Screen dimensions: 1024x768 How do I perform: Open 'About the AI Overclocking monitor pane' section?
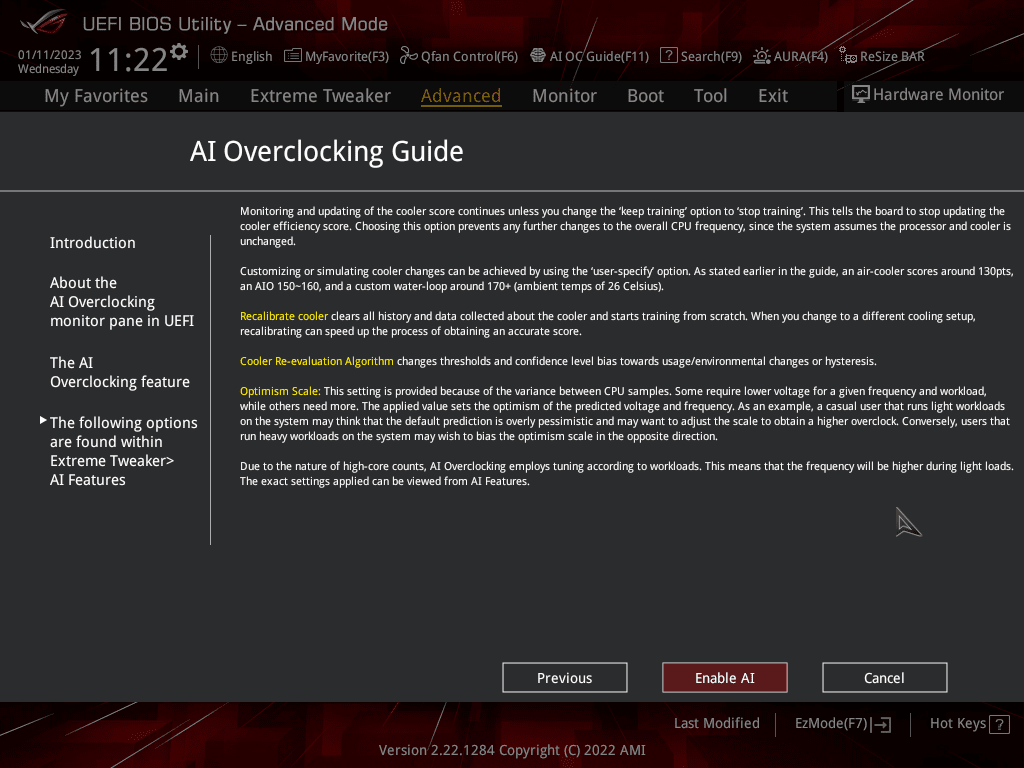point(121,302)
